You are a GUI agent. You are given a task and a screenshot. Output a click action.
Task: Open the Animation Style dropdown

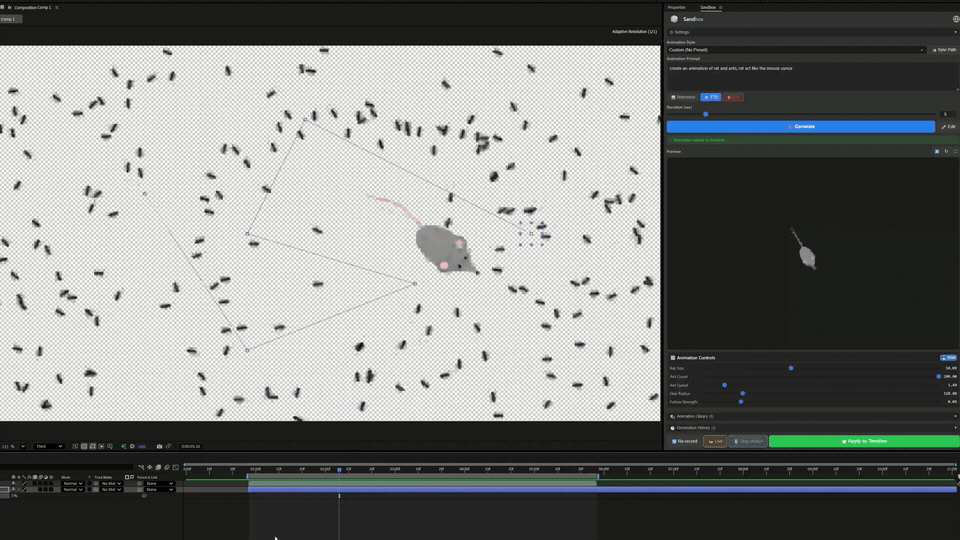point(797,49)
